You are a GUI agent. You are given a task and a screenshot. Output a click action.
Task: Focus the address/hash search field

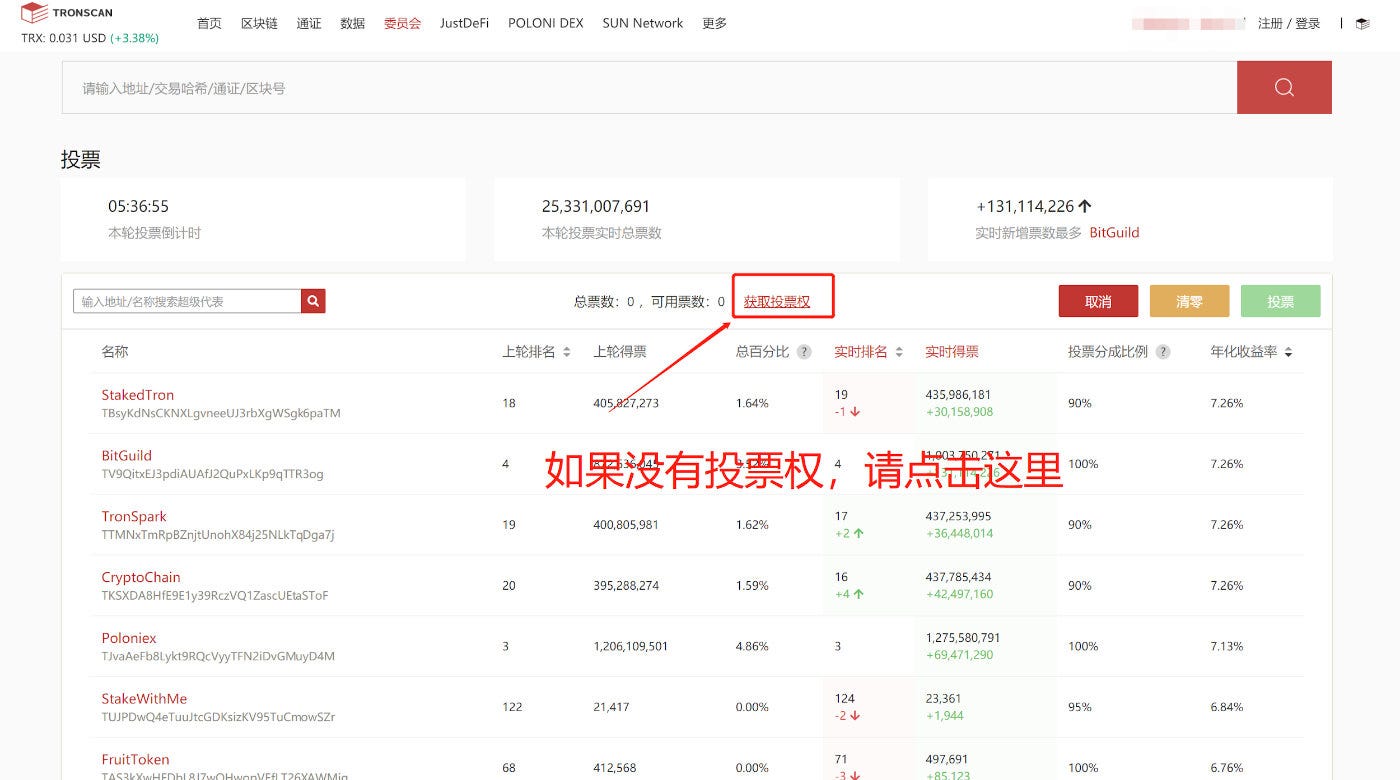pyautogui.click(x=649, y=87)
